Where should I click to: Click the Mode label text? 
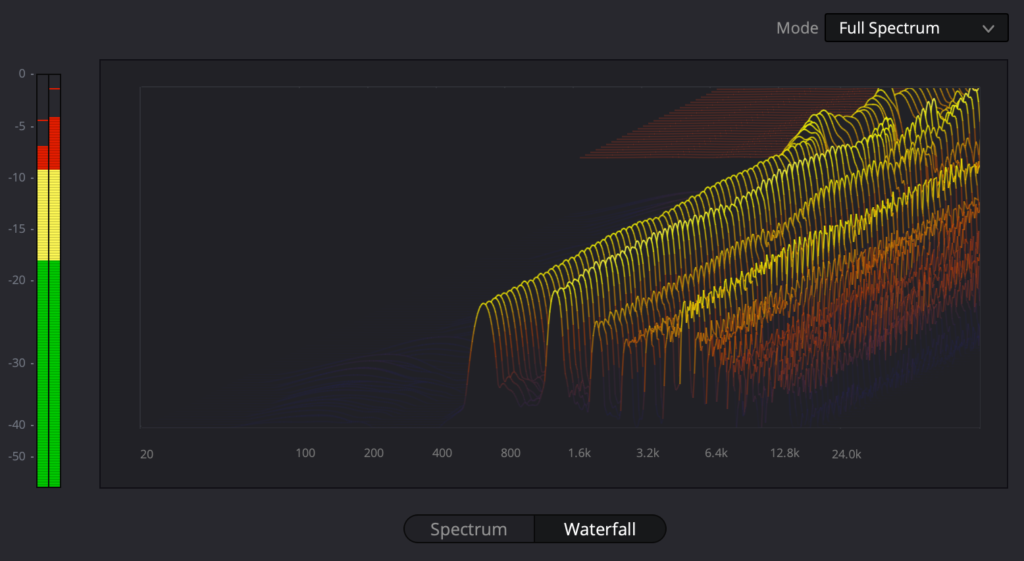(797, 28)
